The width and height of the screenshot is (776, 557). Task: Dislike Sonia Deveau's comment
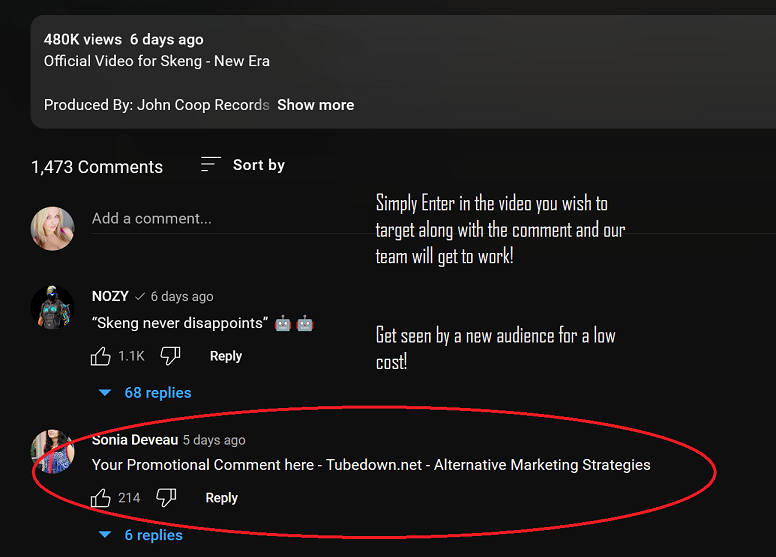(166, 498)
